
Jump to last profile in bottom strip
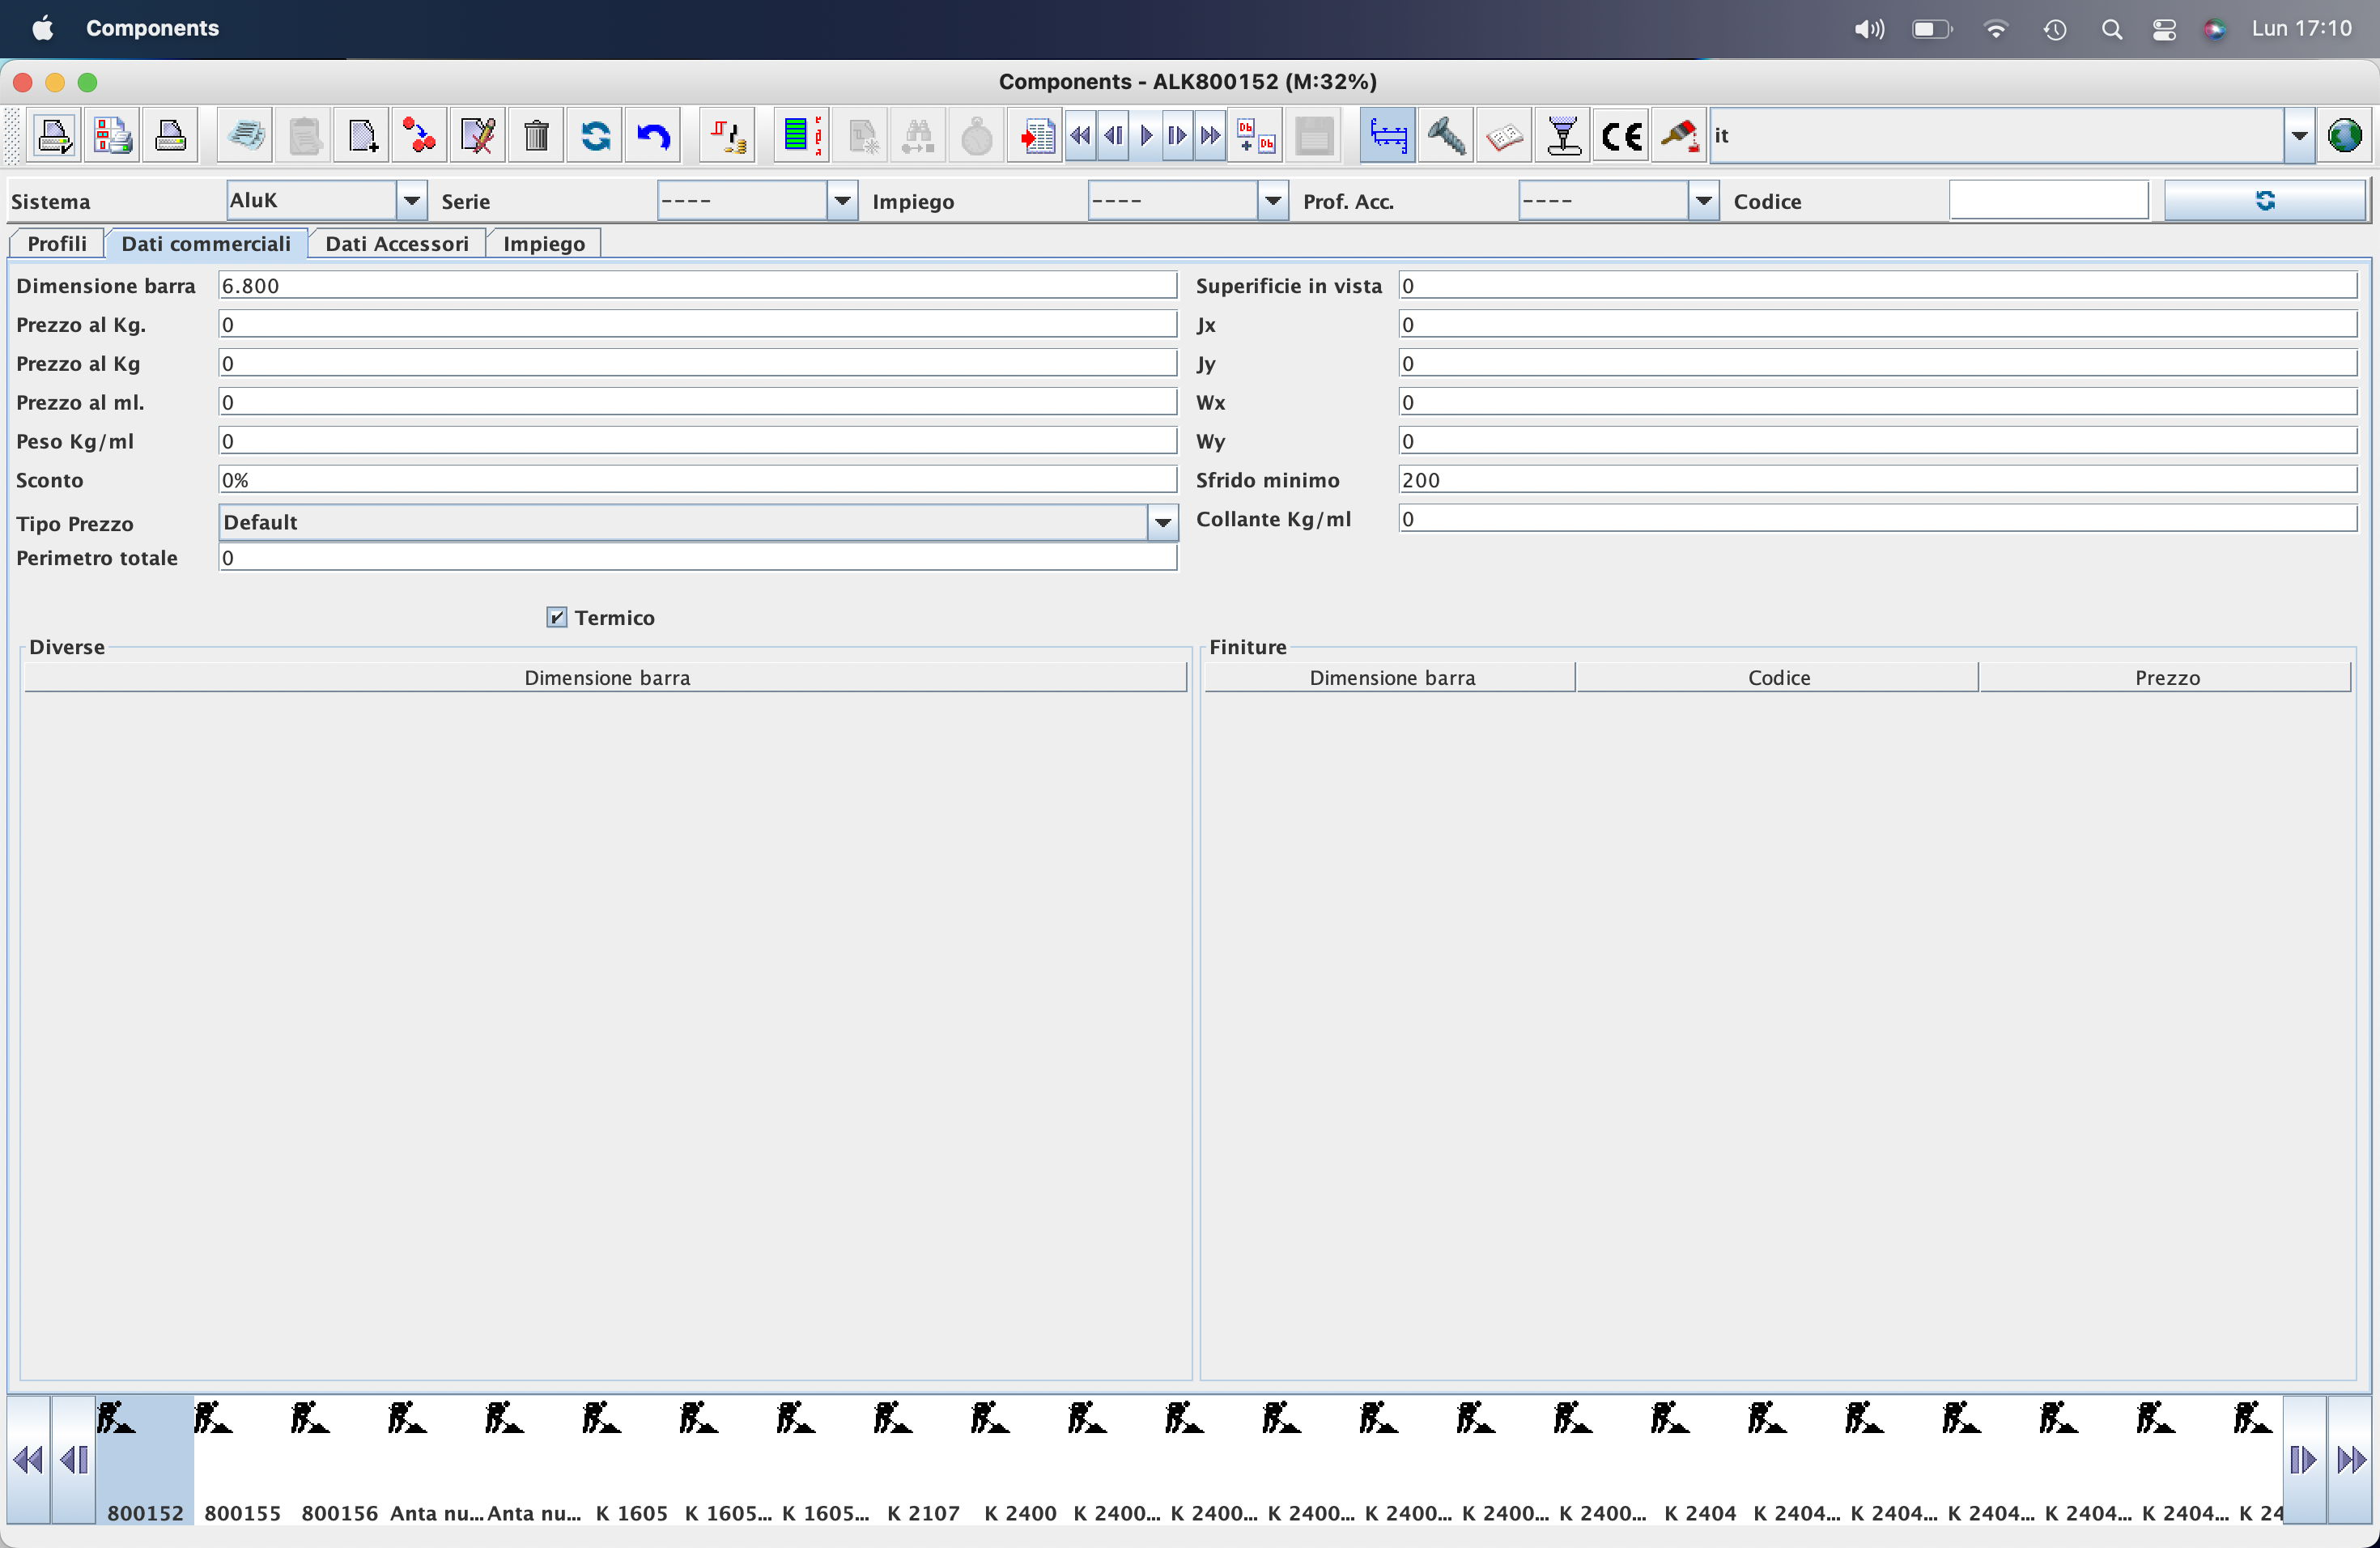tap(2351, 1460)
